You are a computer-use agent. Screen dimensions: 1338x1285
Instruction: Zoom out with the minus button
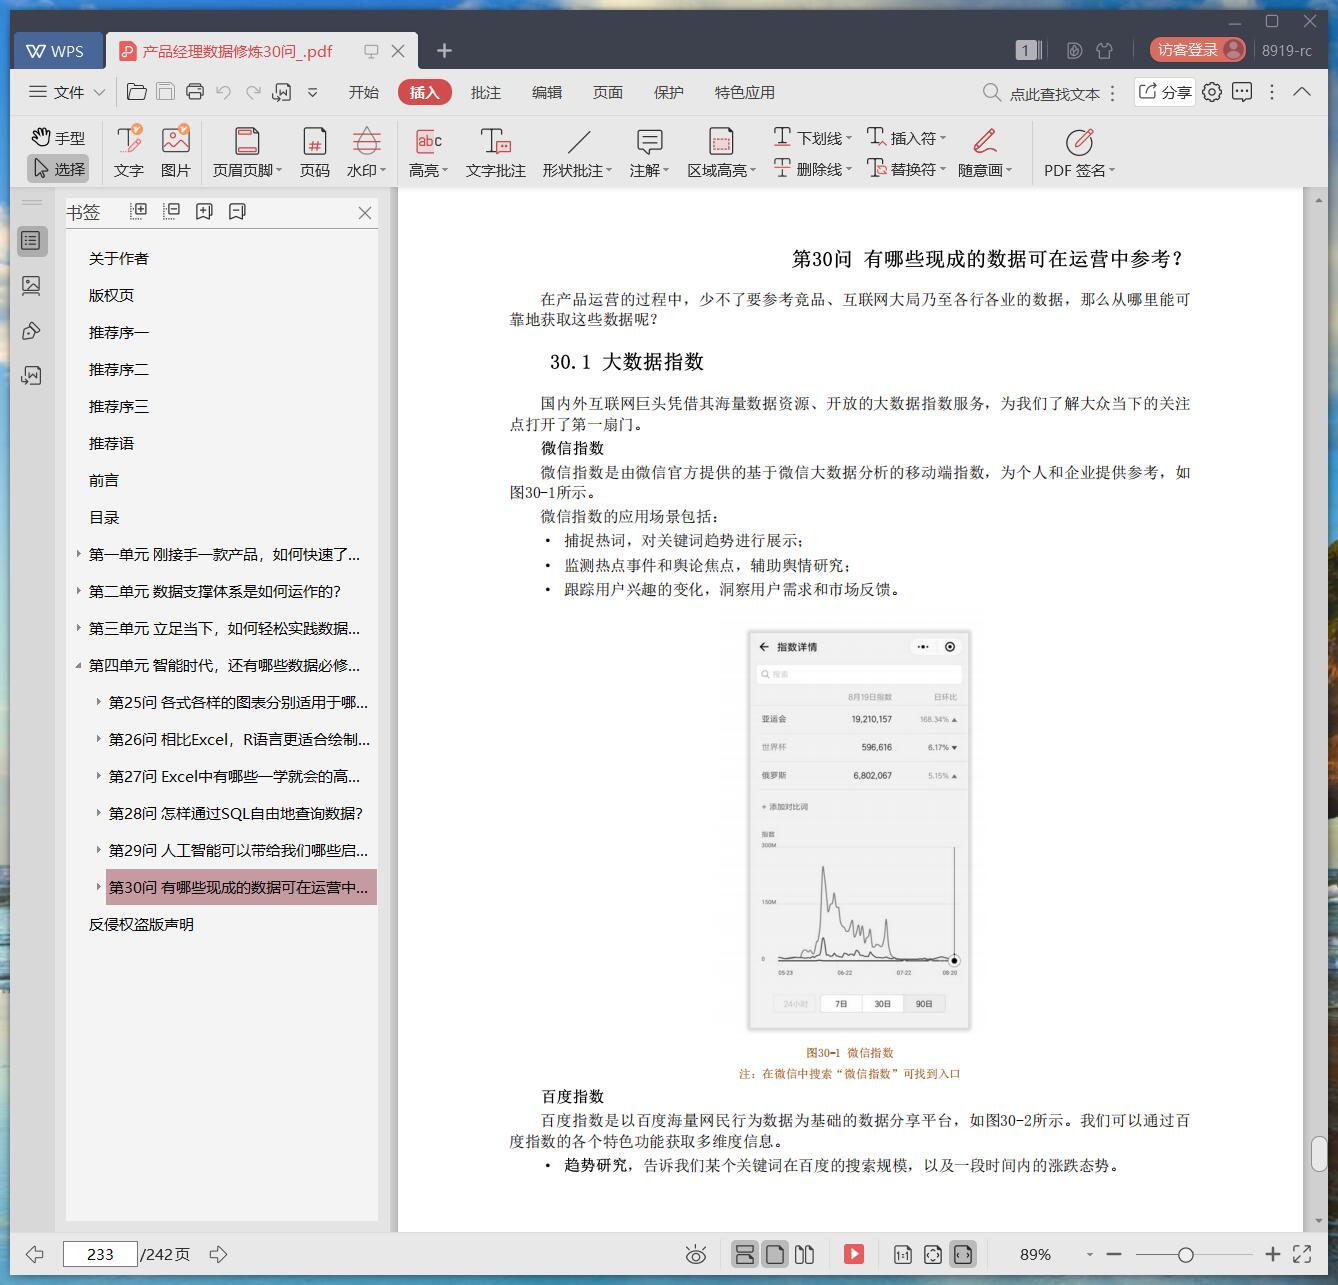click(x=1114, y=1254)
